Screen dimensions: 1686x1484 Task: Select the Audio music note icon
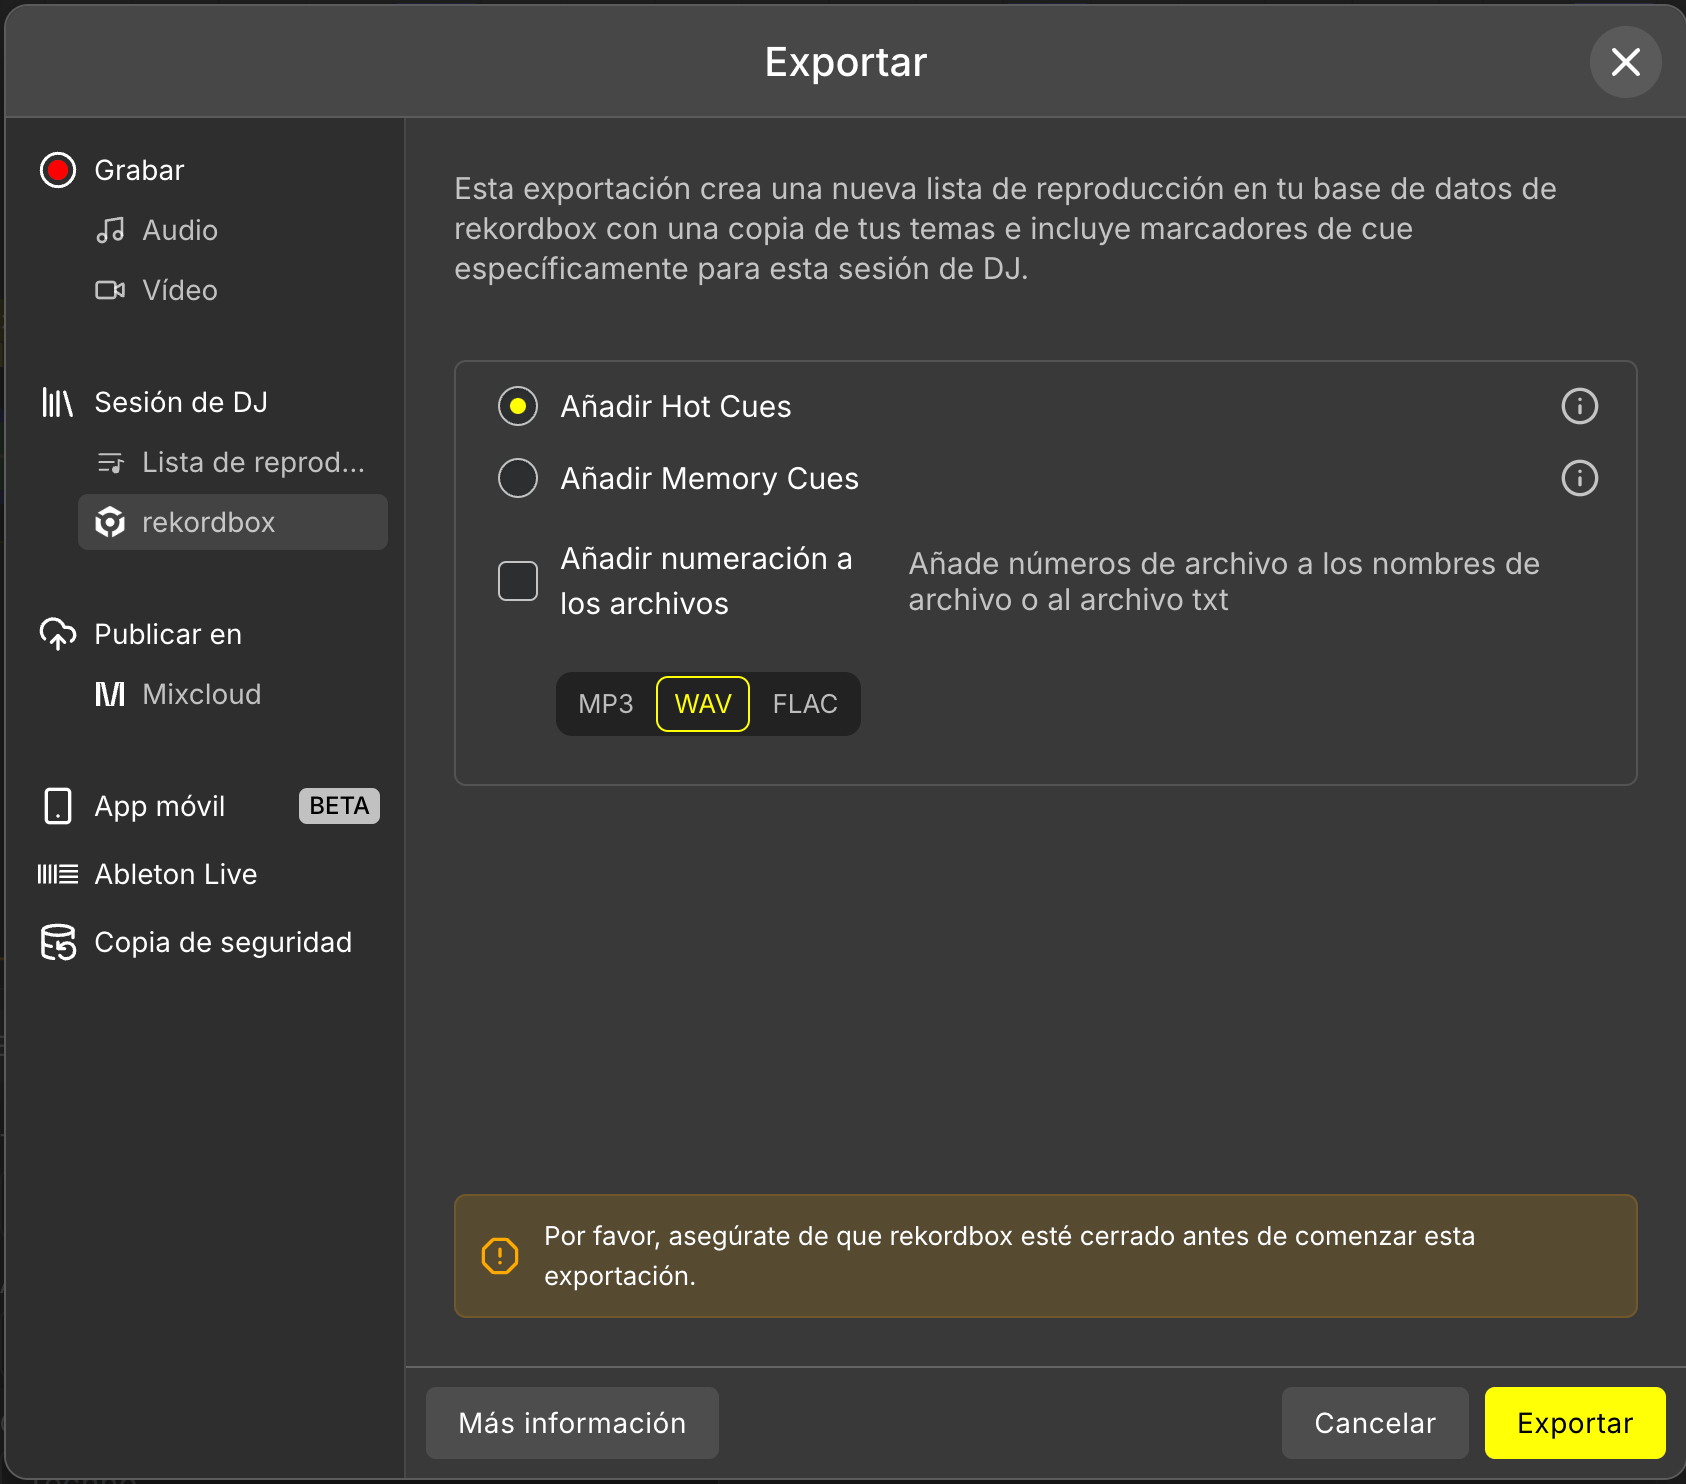[110, 230]
